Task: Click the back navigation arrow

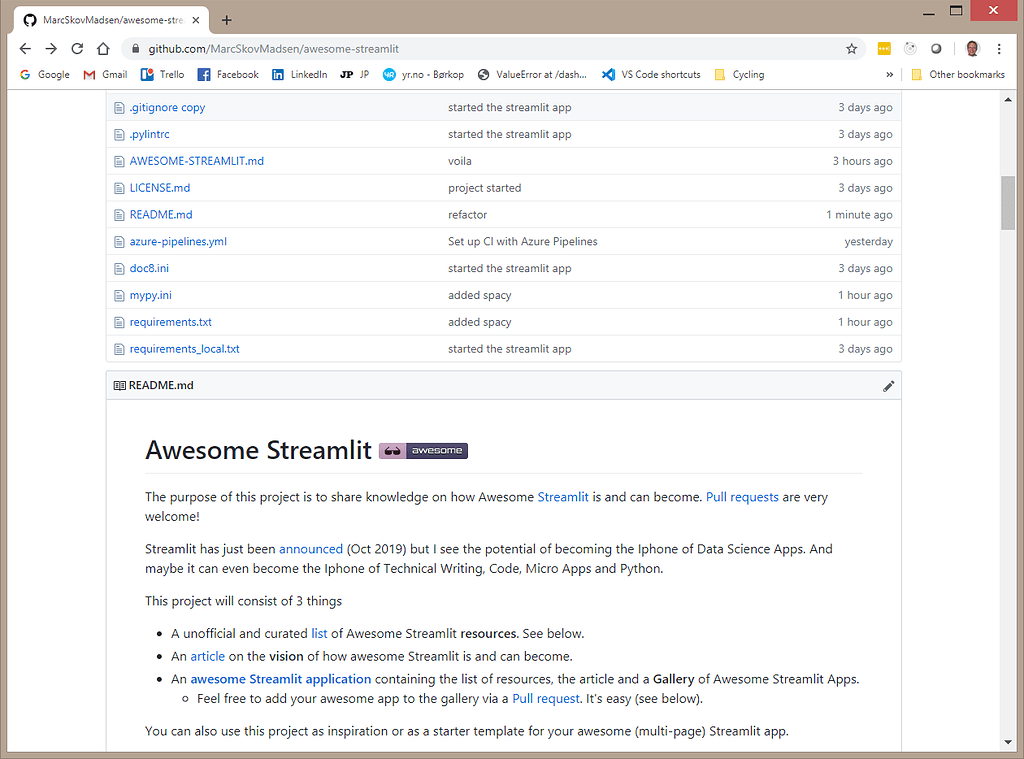Action: click(x=25, y=48)
